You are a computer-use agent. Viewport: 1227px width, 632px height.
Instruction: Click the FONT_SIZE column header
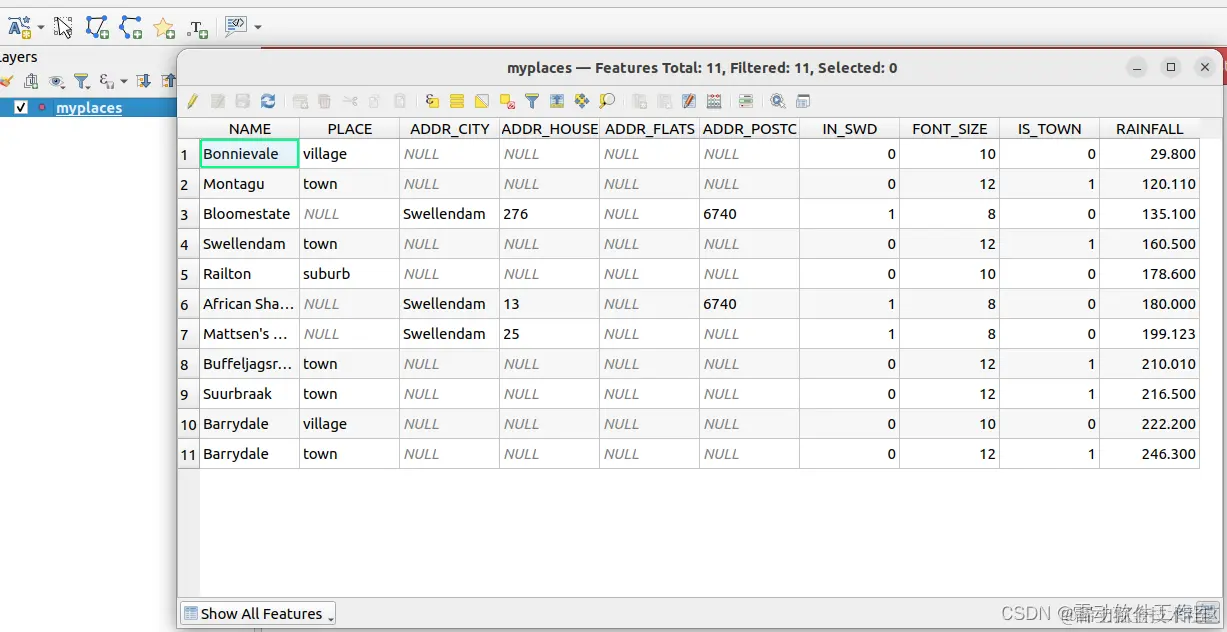[950, 128]
